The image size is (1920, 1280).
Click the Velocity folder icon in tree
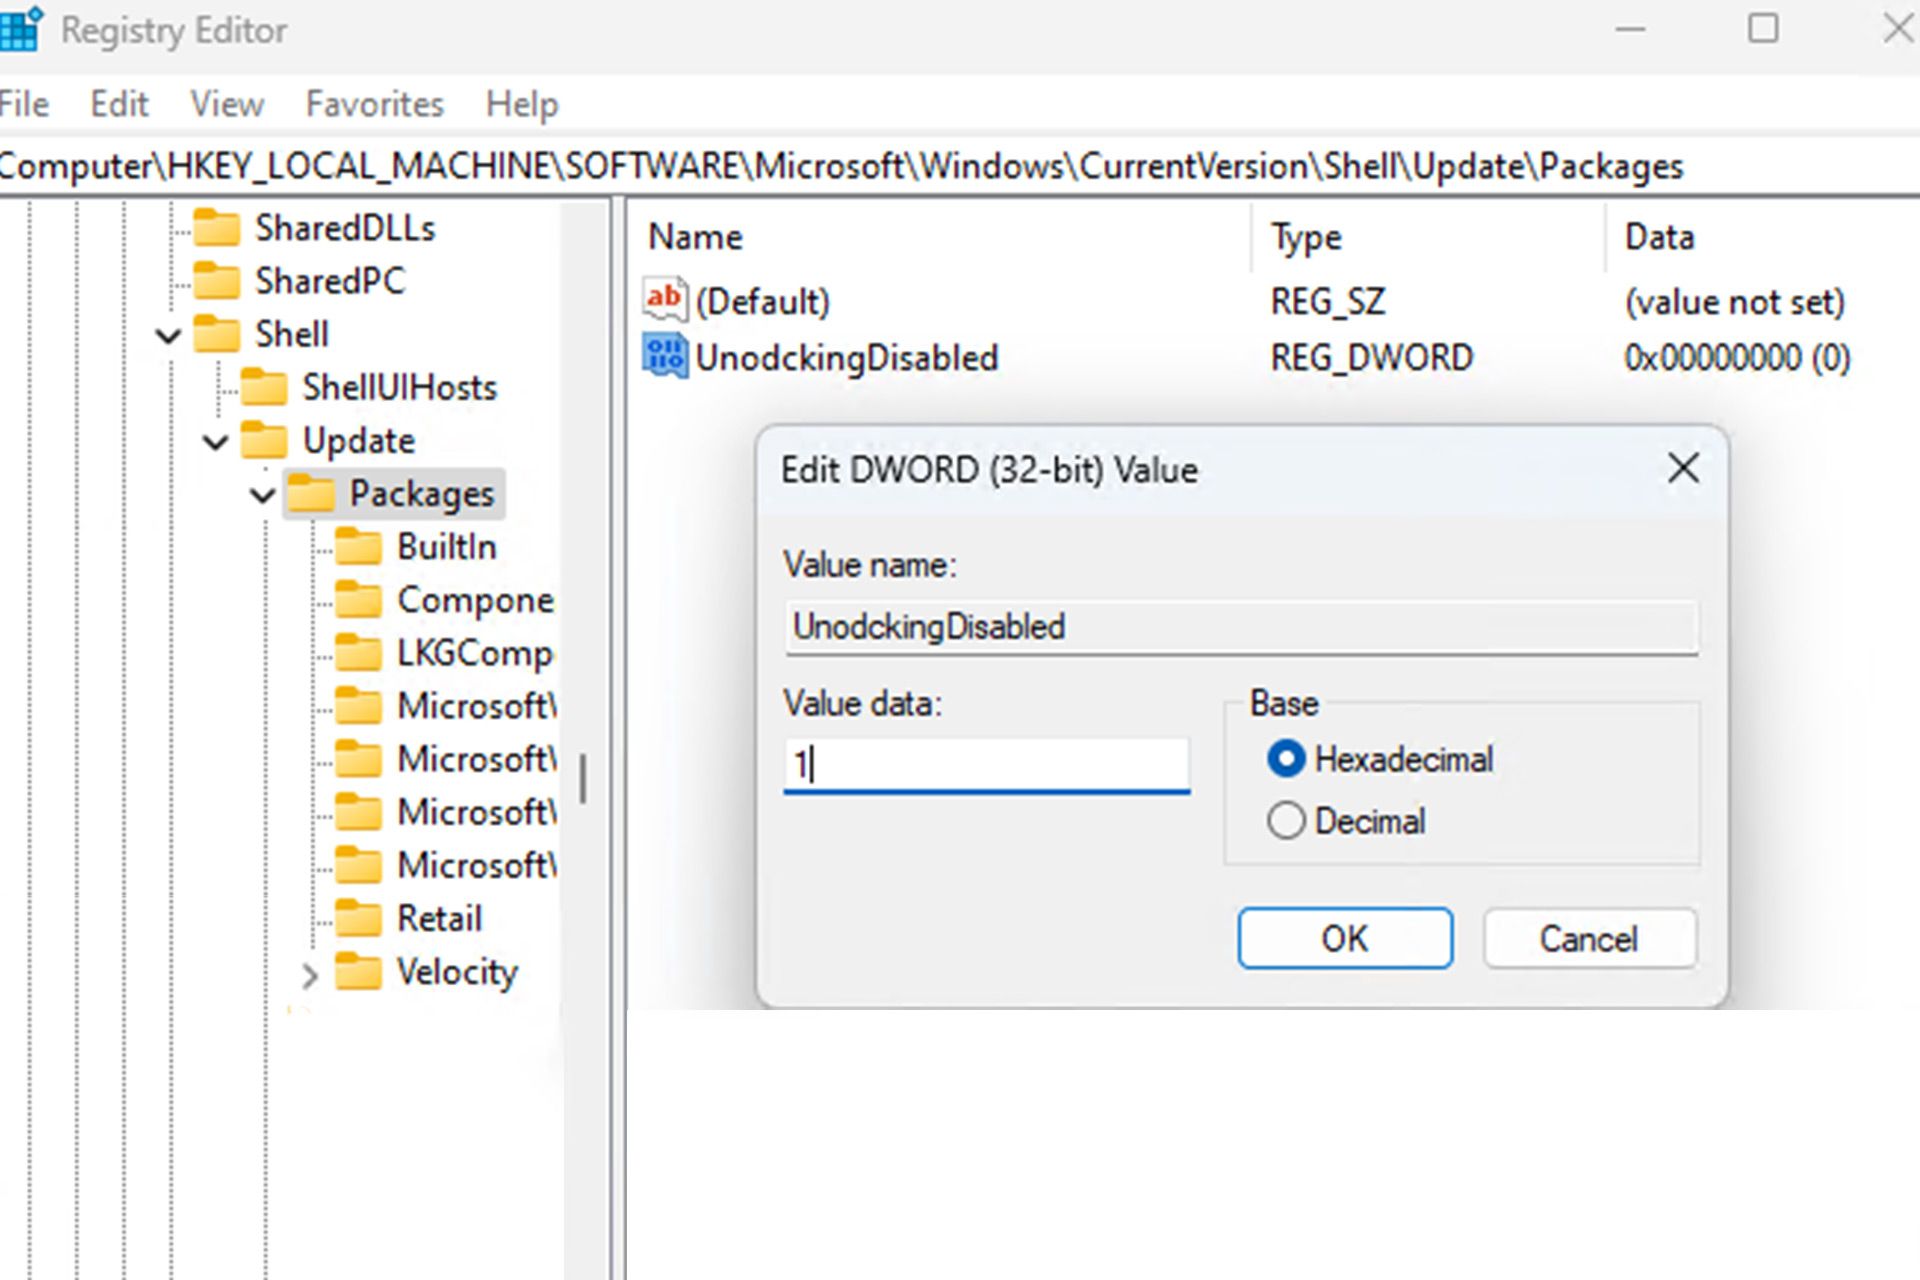click(360, 973)
